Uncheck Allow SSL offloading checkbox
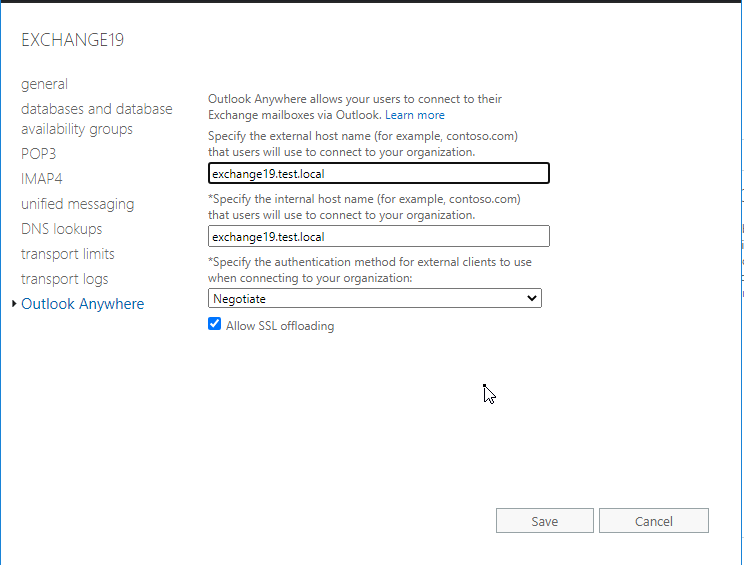The height and width of the screenshot is (565, 744). [214, 324]
